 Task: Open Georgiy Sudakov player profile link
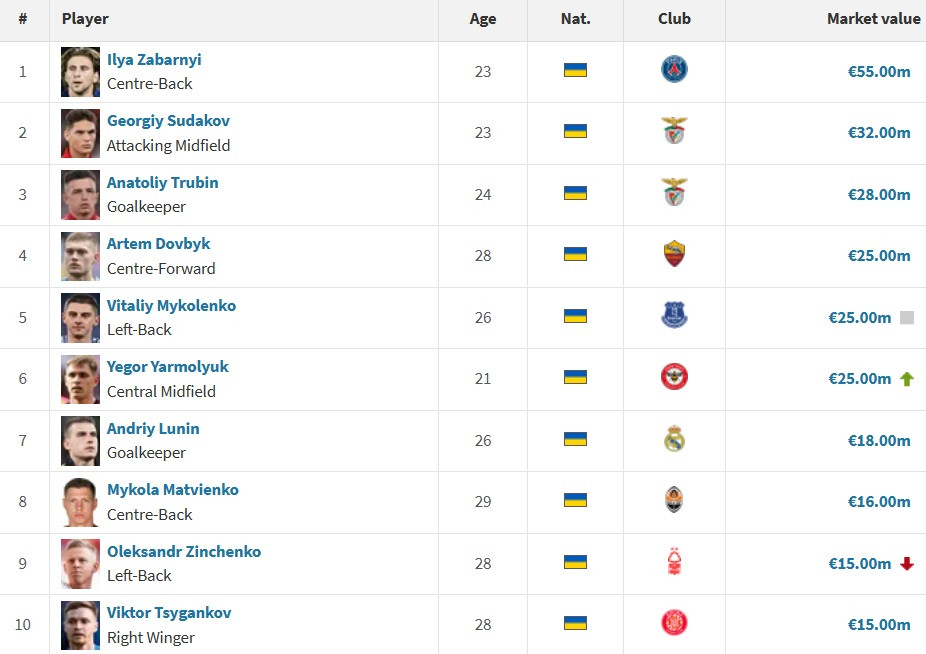click(168, 121)
